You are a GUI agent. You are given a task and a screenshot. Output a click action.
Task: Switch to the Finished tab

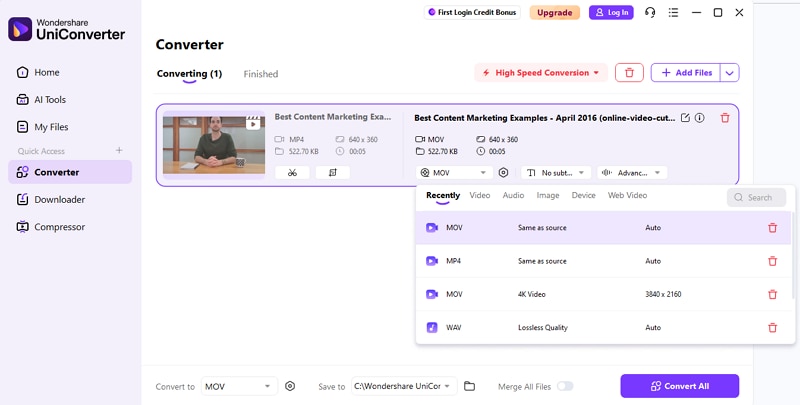pos(261,74)
